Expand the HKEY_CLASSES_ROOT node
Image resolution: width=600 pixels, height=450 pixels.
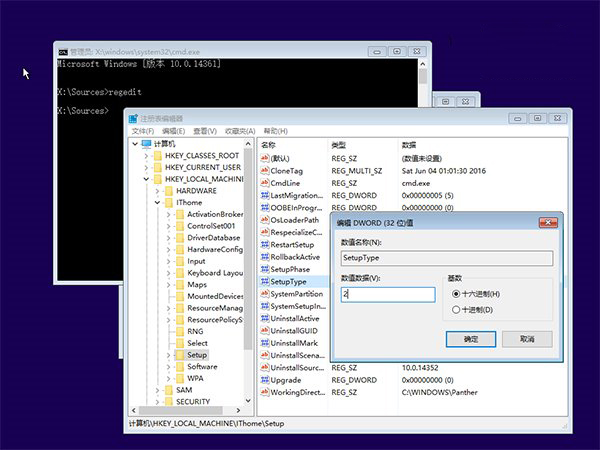click(146, 156)
